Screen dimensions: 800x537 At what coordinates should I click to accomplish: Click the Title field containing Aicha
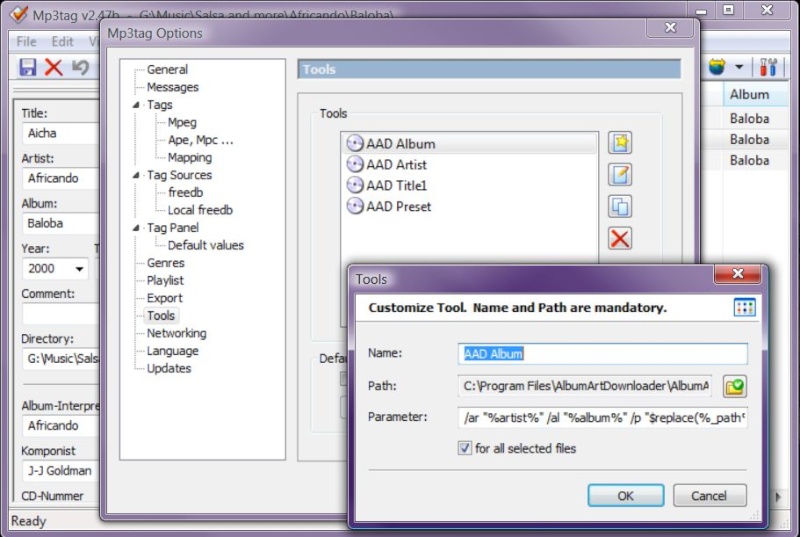pyautogui.click(x=61, y=134)
